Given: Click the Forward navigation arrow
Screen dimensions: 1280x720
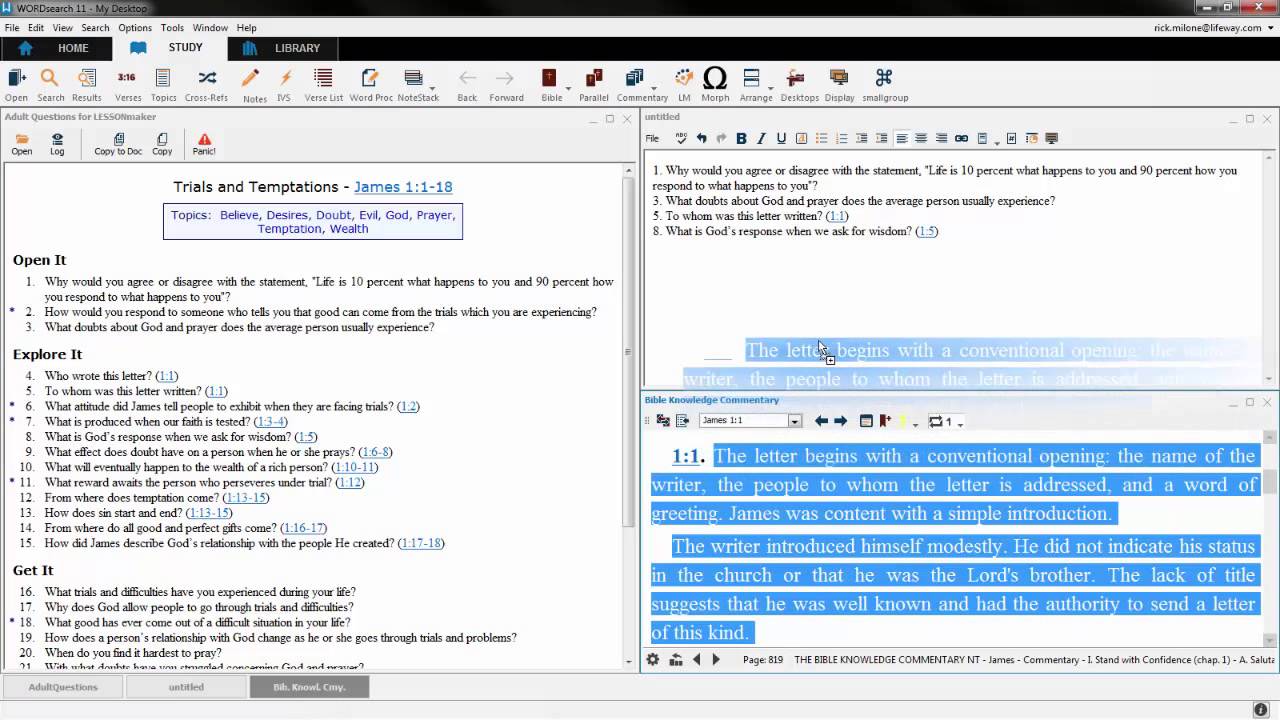Looking at the screenshot, I should pos(506,85).
